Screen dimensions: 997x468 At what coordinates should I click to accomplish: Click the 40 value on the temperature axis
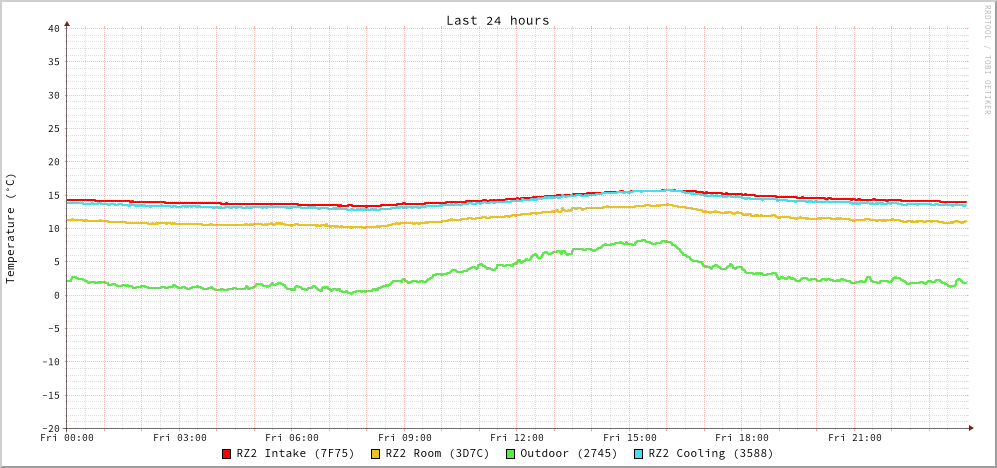[54, 28]
